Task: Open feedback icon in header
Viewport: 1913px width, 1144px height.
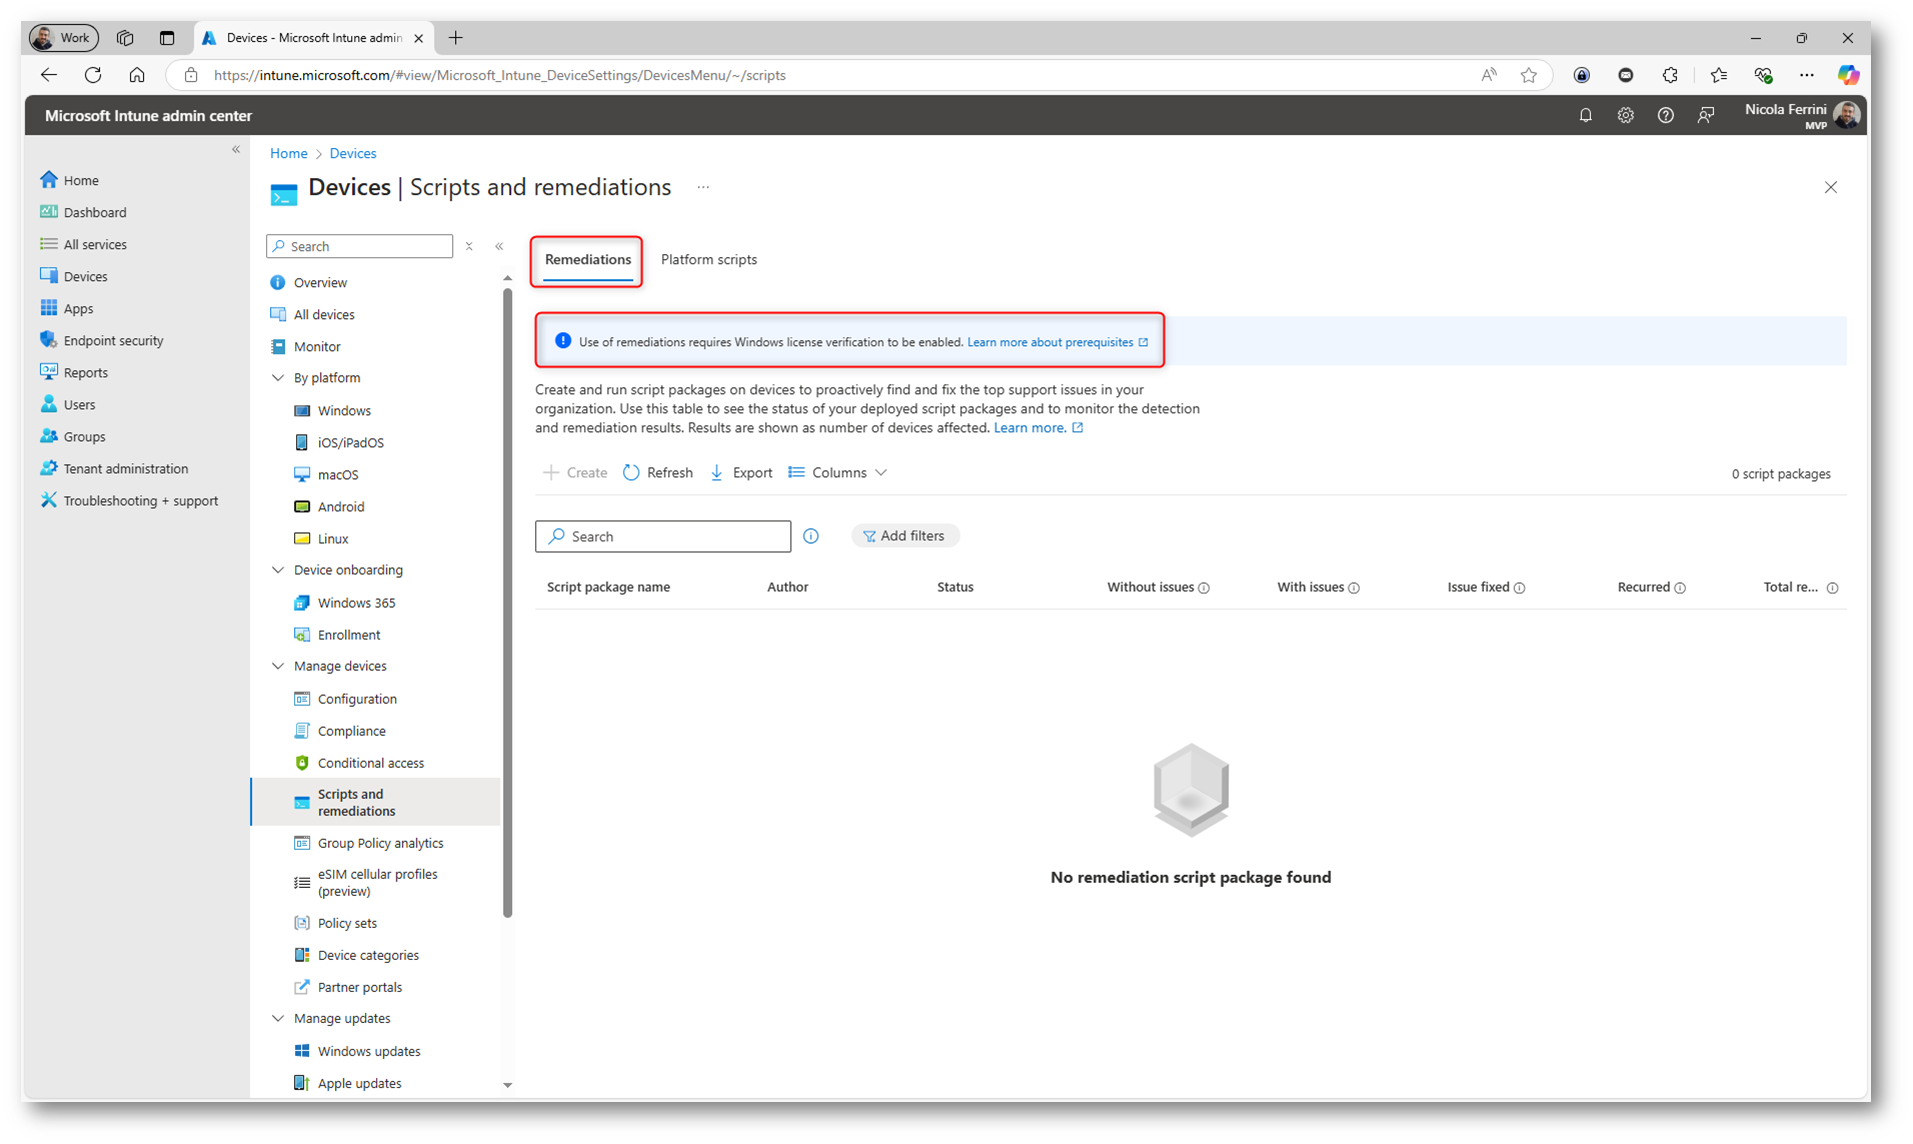Action: (1706, 116)
